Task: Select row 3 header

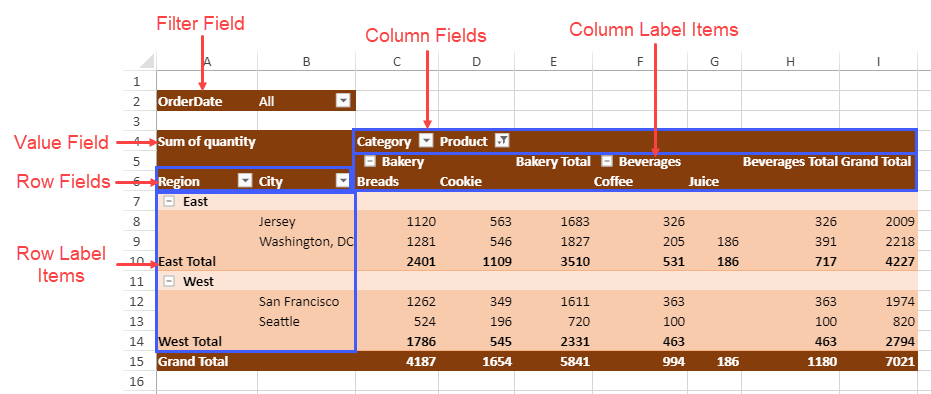Action: point(137,121)
